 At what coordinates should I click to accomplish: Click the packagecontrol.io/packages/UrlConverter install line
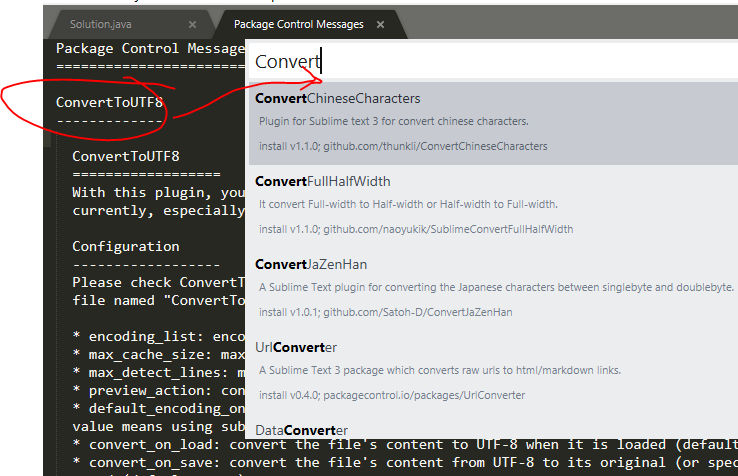pyautogui.click(x=392, y=395)
